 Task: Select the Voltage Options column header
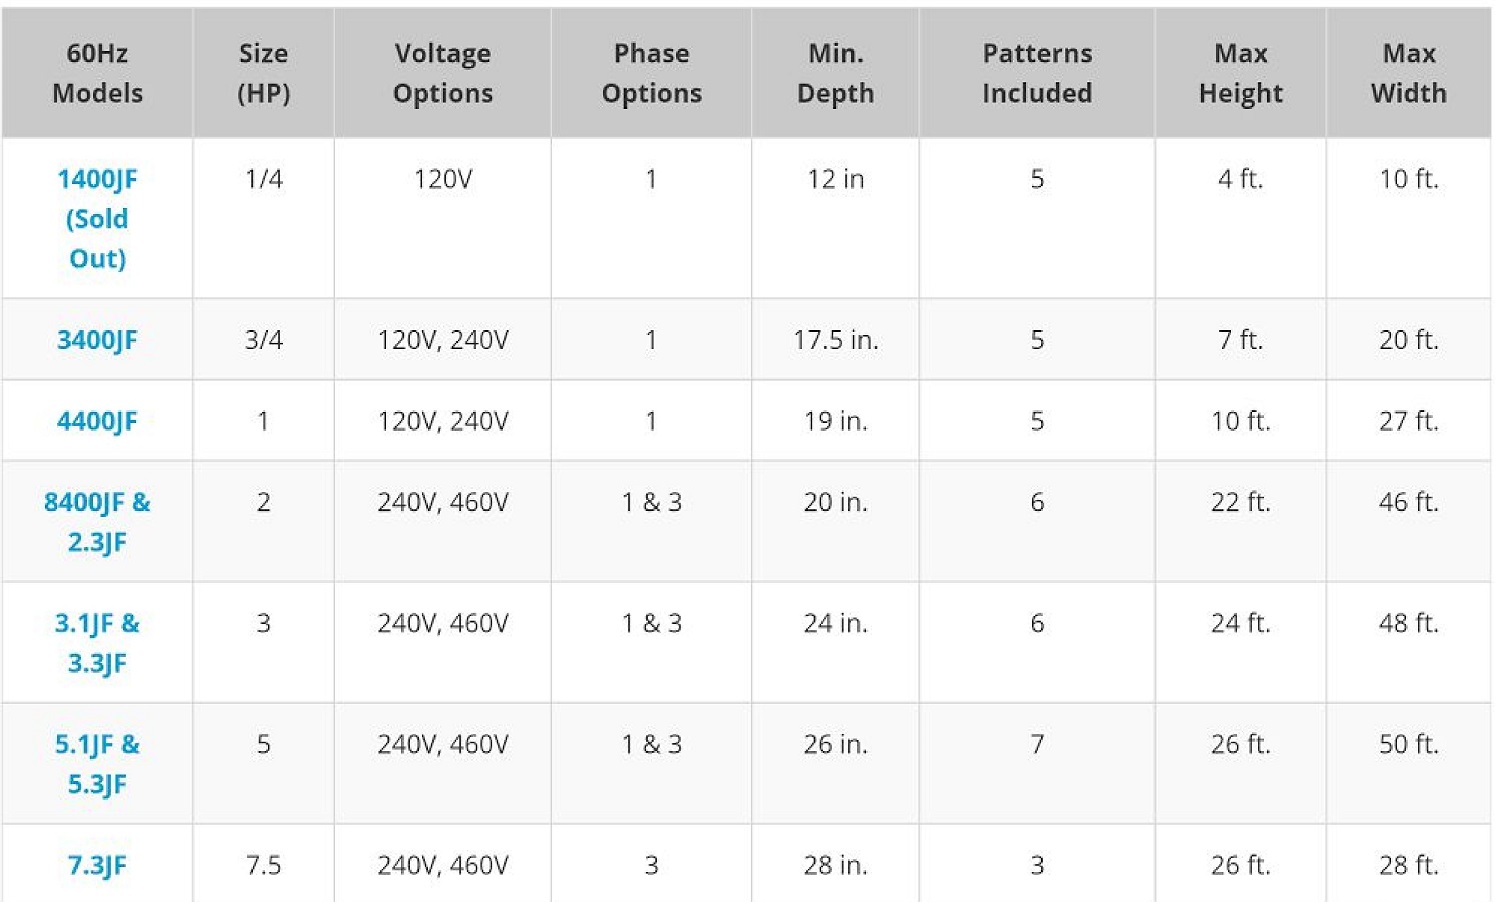pyautogui.click(x=442, y=73)
